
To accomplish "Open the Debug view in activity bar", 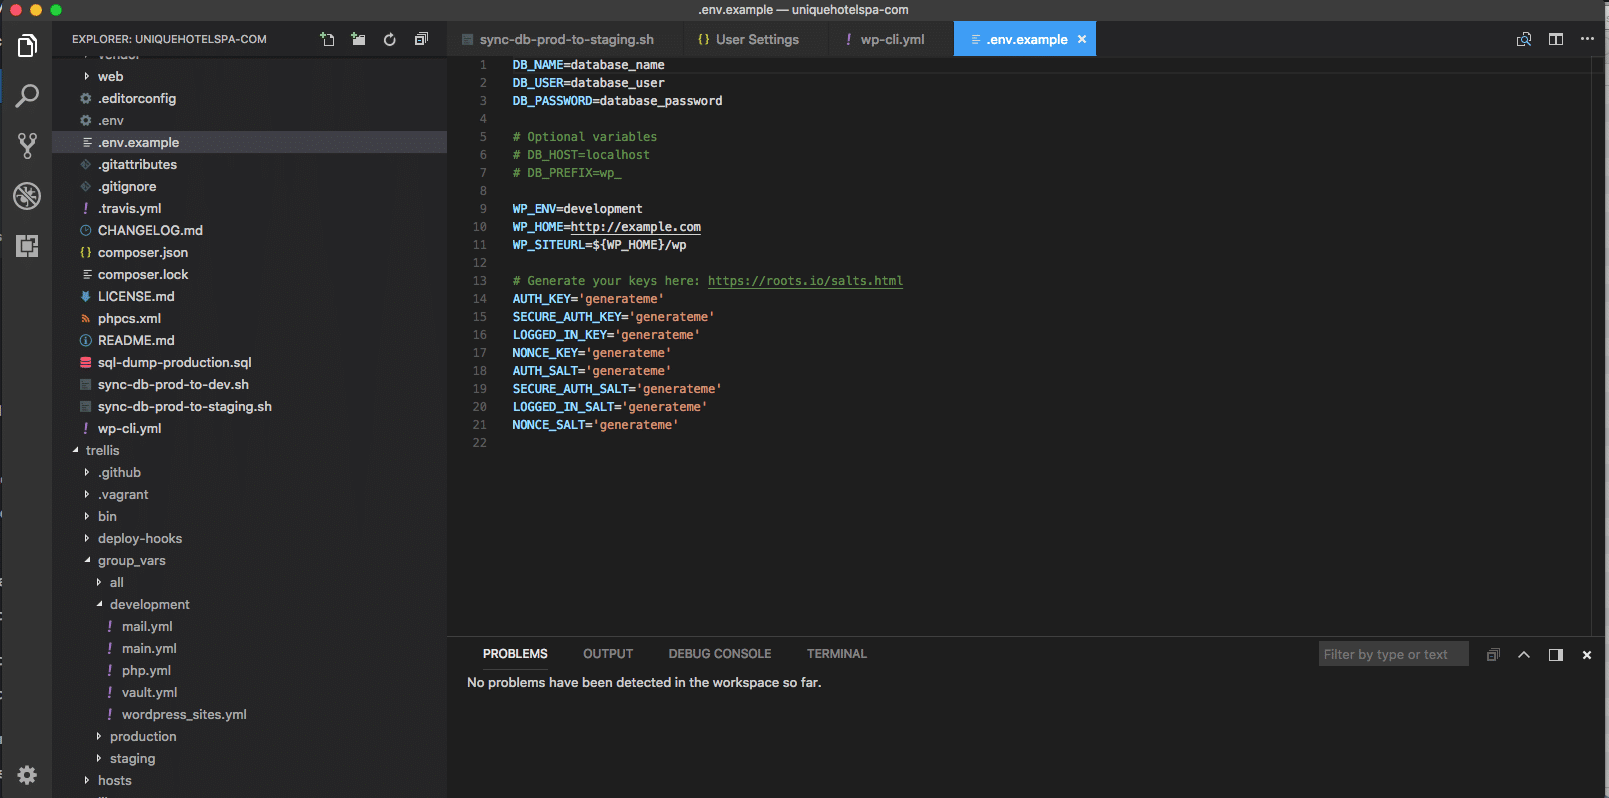I will pos(27,196).
